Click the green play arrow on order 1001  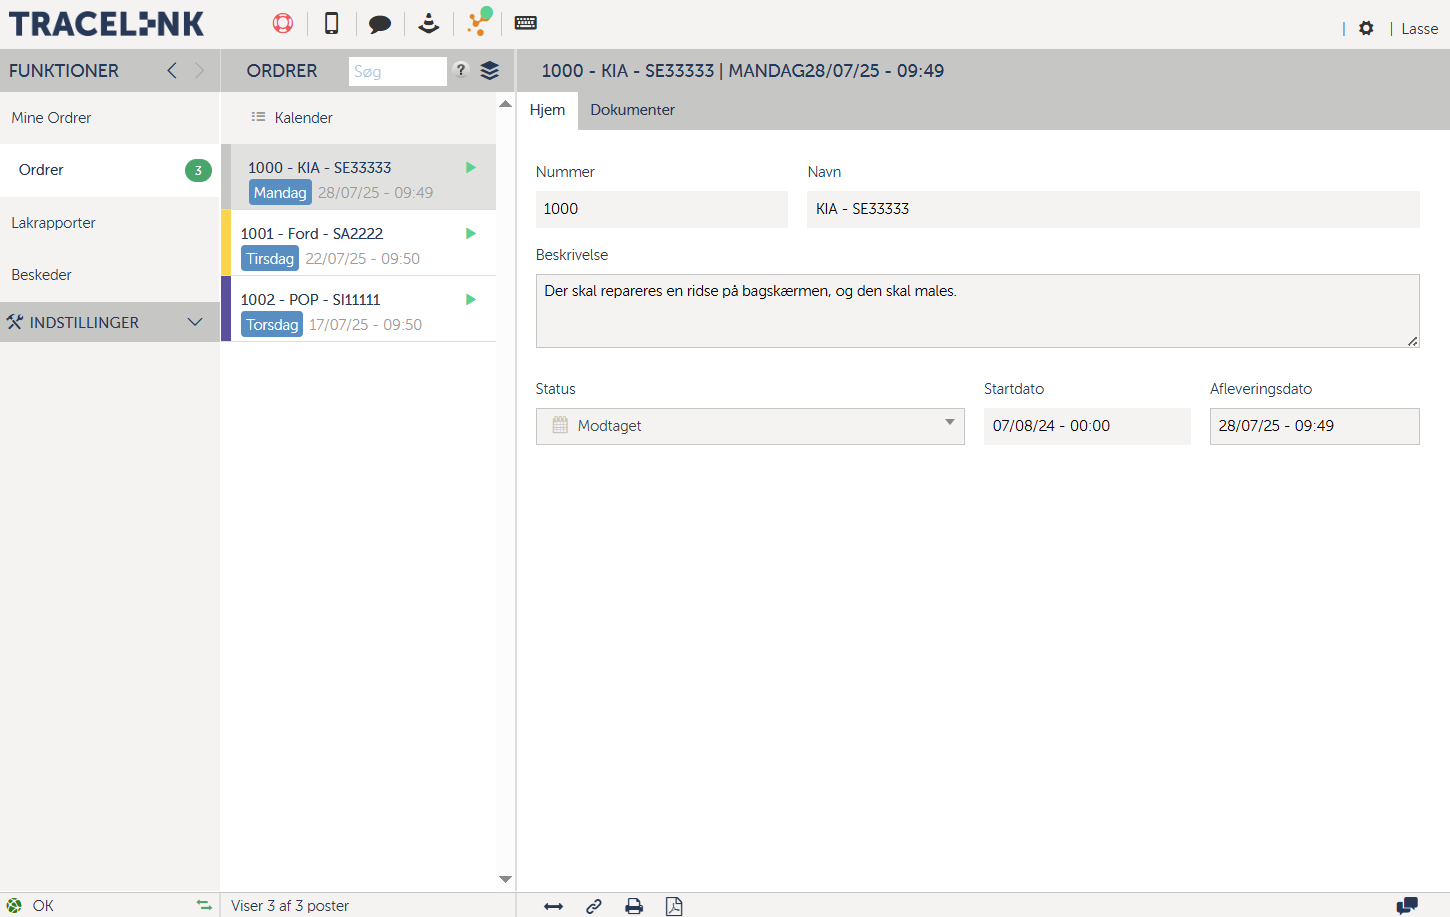(x=471, y=234)
